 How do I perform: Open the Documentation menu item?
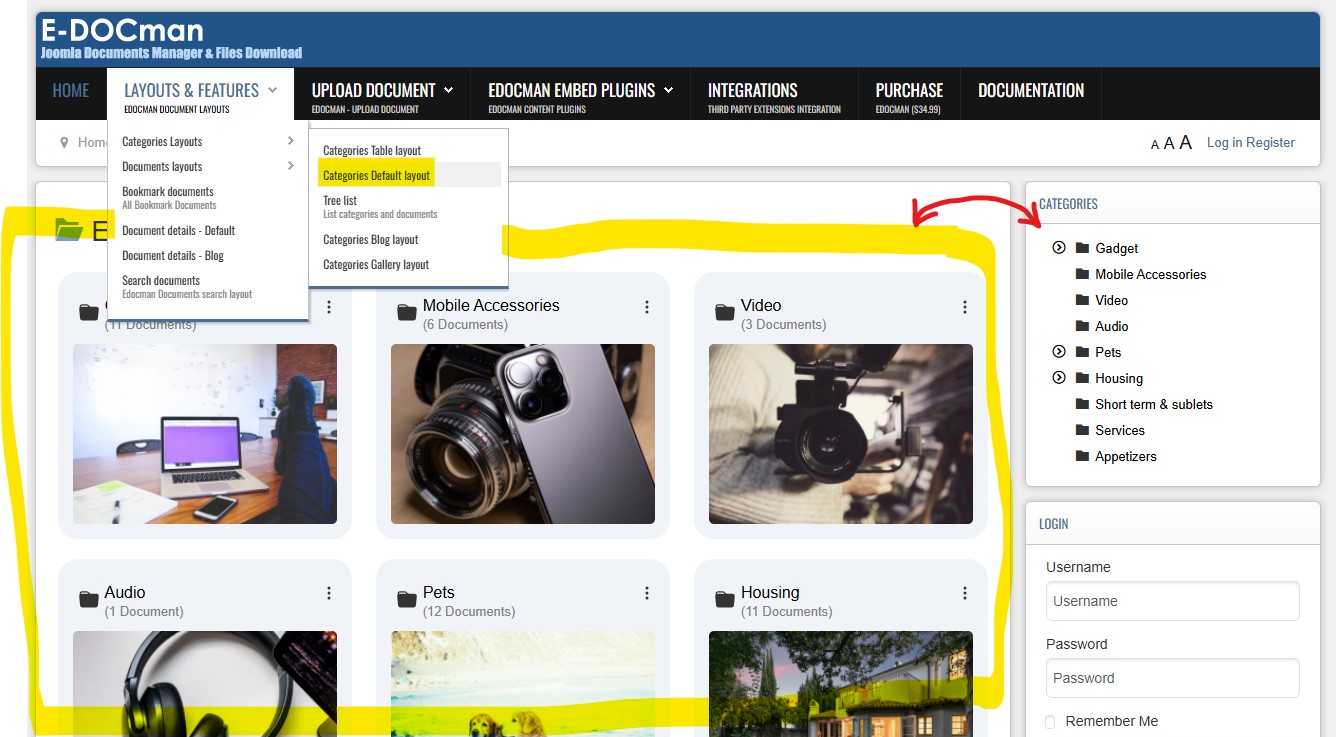pyautogui.click(x=1031, y=91)
